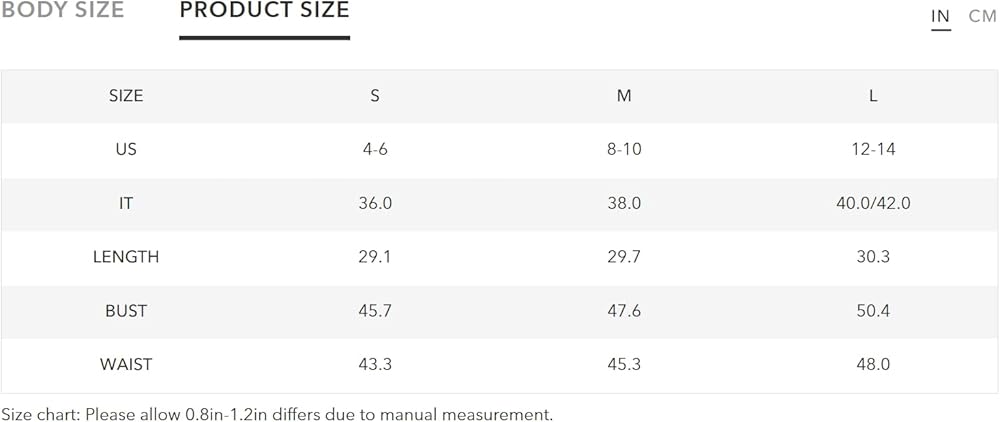
Task: Toggle measurement units to CM
Action: coord(982,16)
